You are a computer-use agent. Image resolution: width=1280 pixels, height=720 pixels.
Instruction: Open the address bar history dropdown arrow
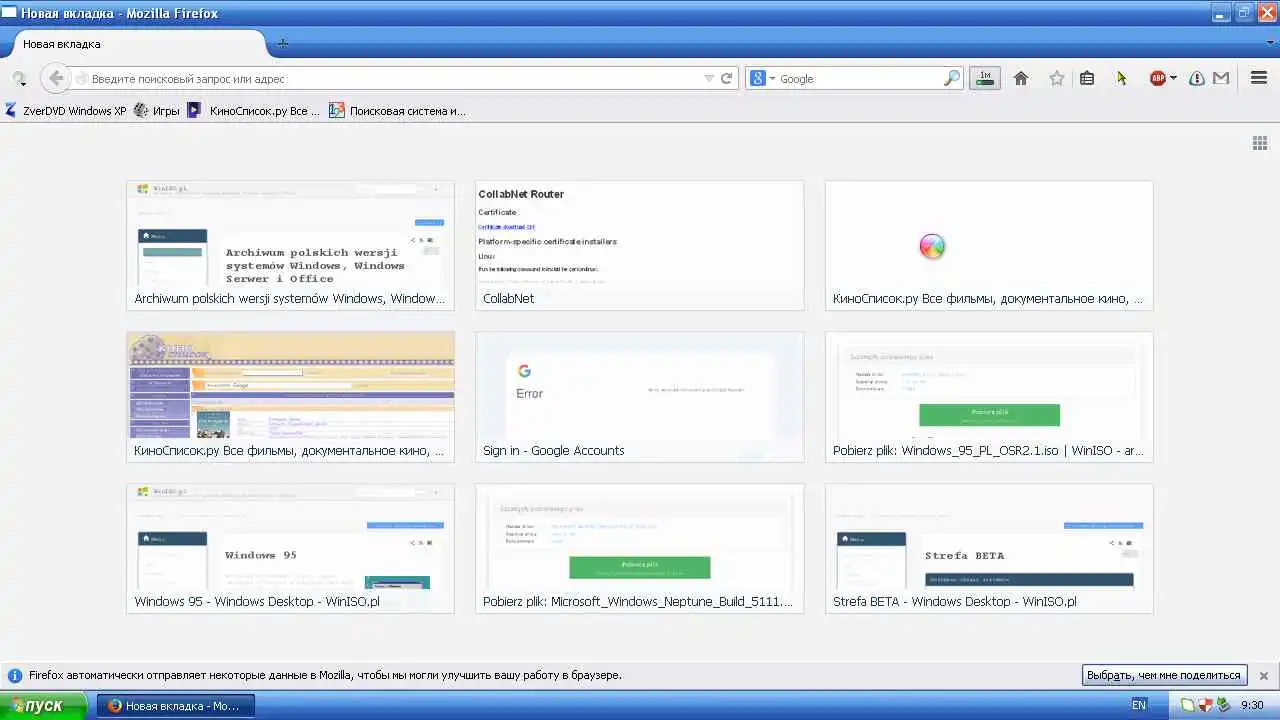click(x=709, y=78)
